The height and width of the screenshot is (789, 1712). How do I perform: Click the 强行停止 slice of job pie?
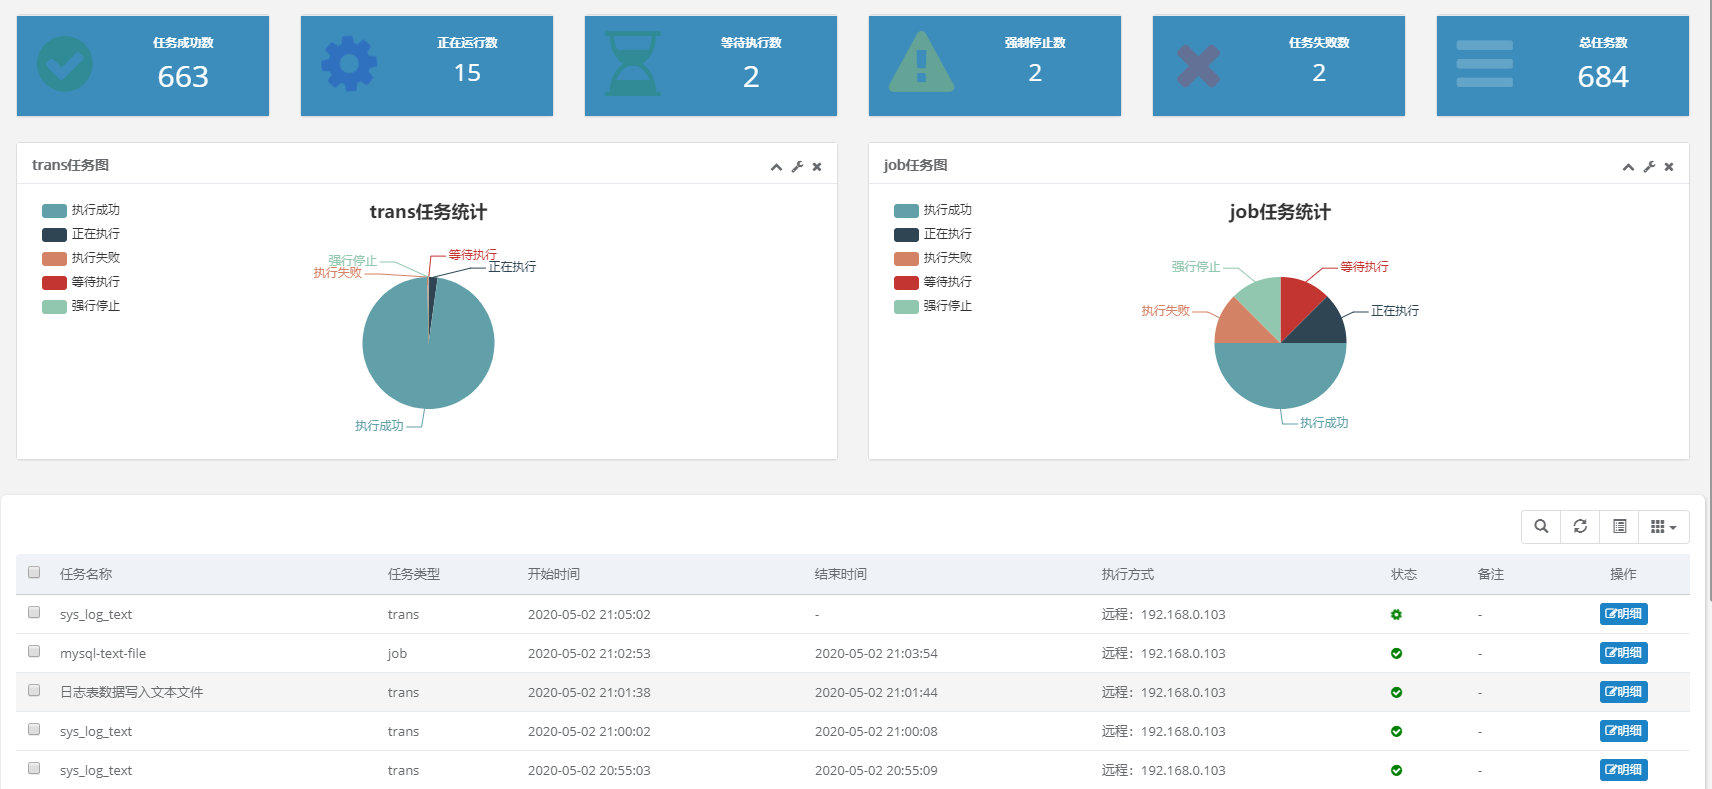pyautogui.click(x=1264, y=303)
